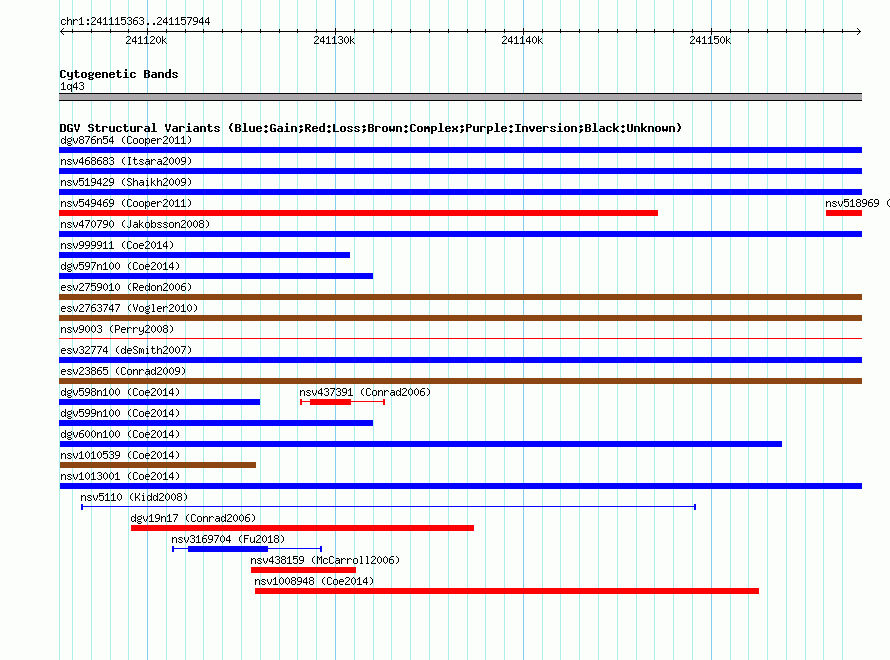This screenshot has height=660, width=890.
Task: Select the nsv468683 (Itsara2009) label
Action: point(126,161)
